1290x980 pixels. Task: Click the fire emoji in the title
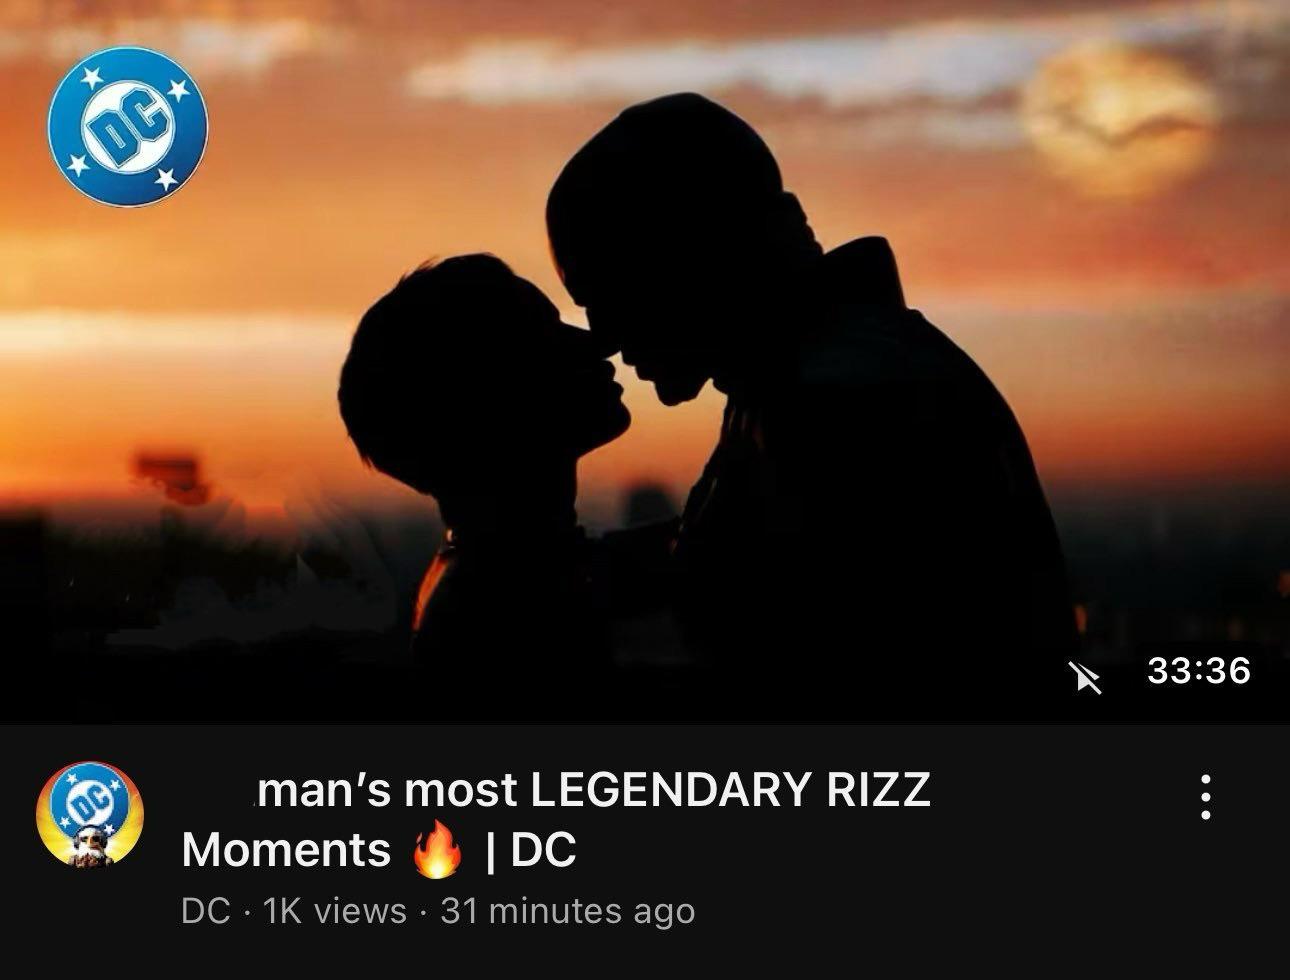[x=437, y=851]
